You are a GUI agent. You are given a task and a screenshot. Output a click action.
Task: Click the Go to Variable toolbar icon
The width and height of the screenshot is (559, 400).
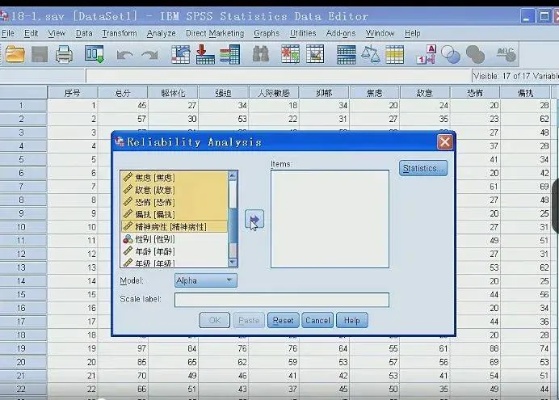(x=205, y=55)
